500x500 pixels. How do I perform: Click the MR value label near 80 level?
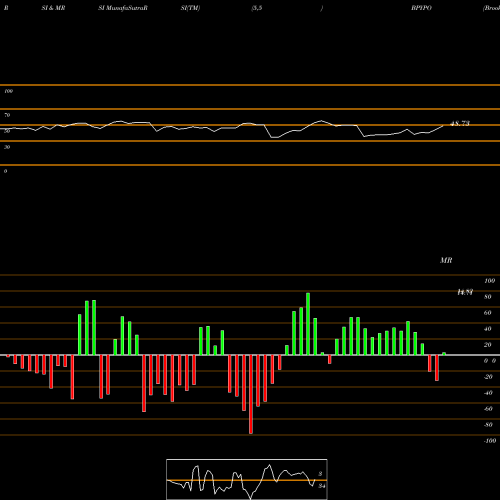pos(465,292)
